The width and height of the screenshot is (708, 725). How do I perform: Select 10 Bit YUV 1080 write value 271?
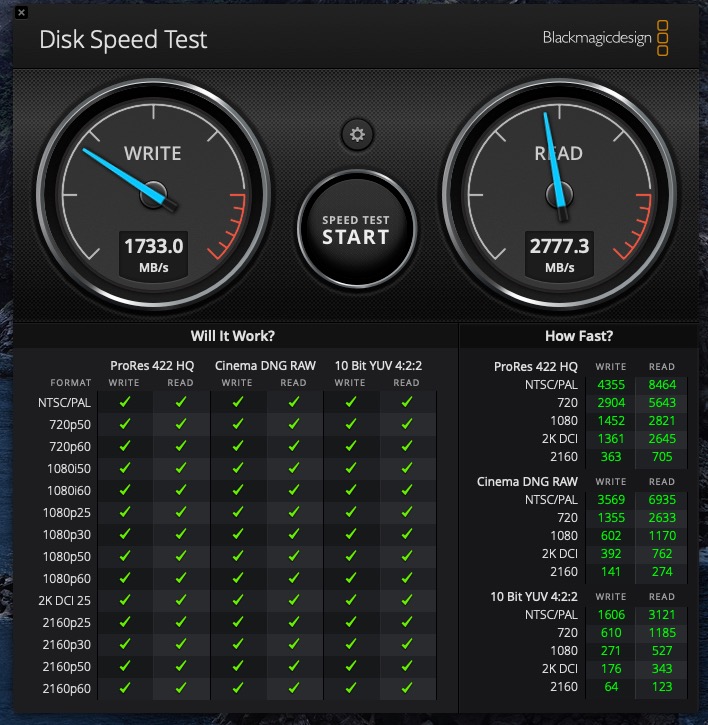pyautogui.click(x=611, y=651)
